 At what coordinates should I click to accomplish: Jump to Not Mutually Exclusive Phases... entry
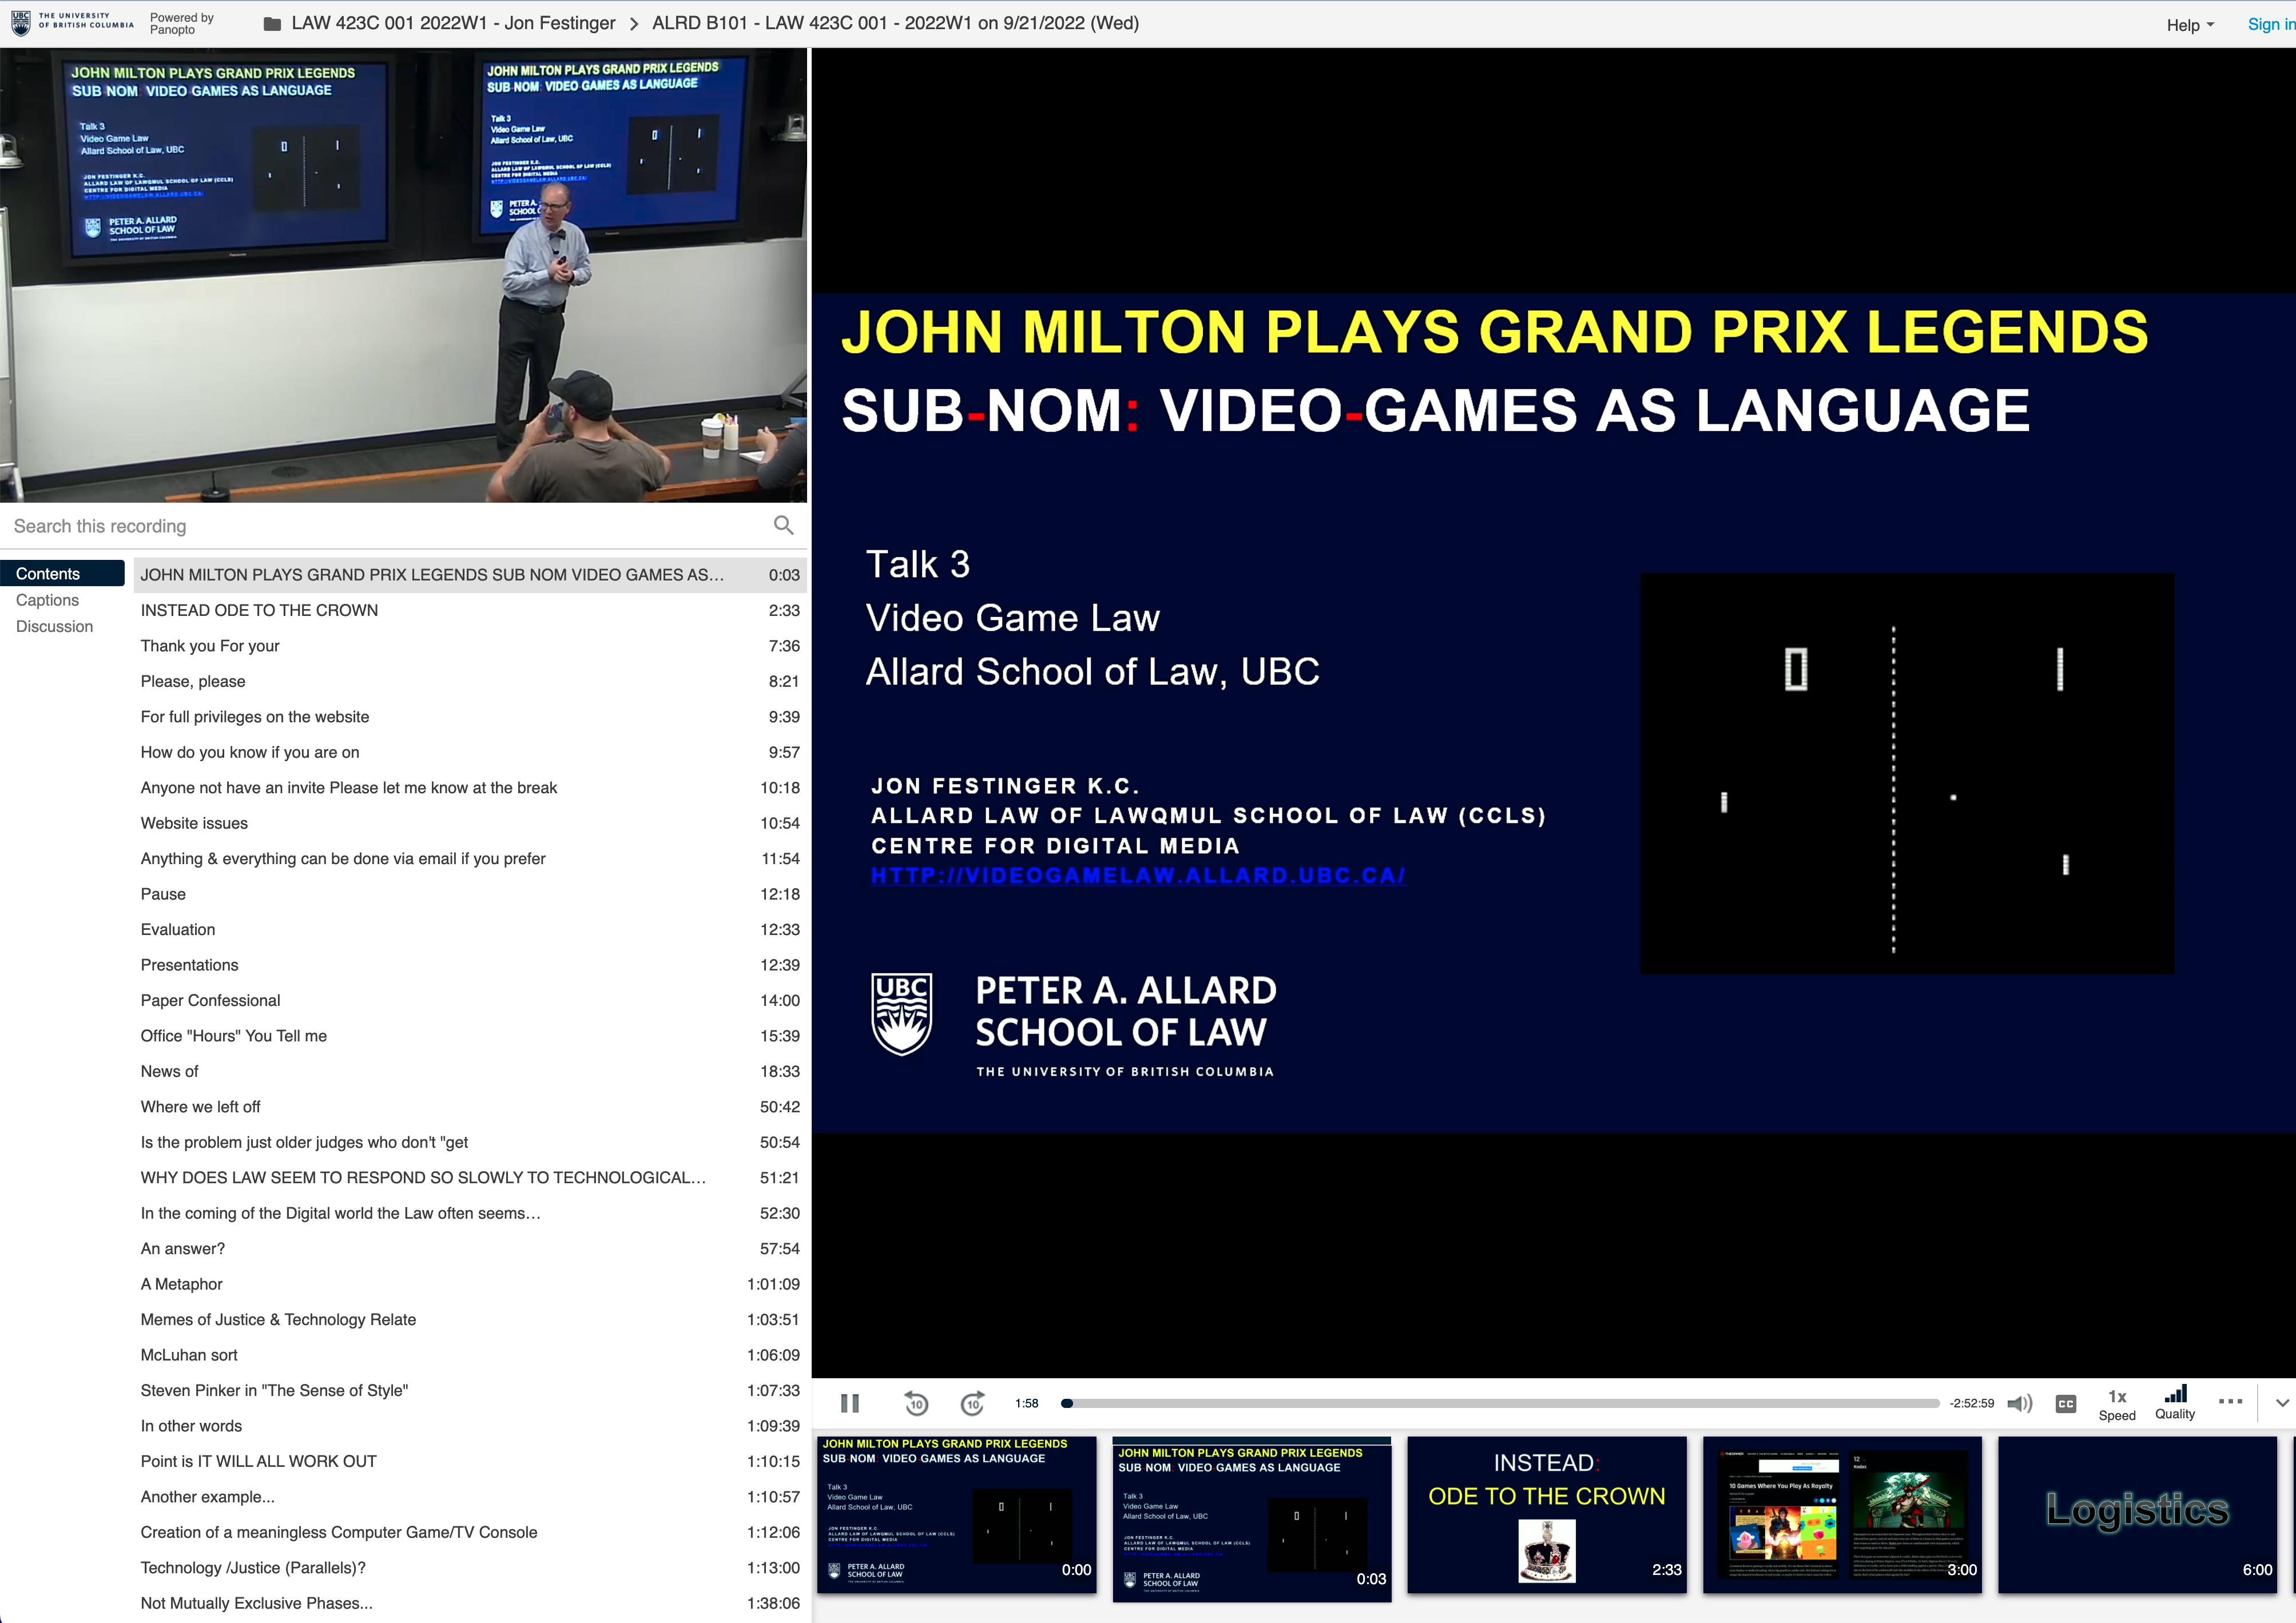point(470,1603)
